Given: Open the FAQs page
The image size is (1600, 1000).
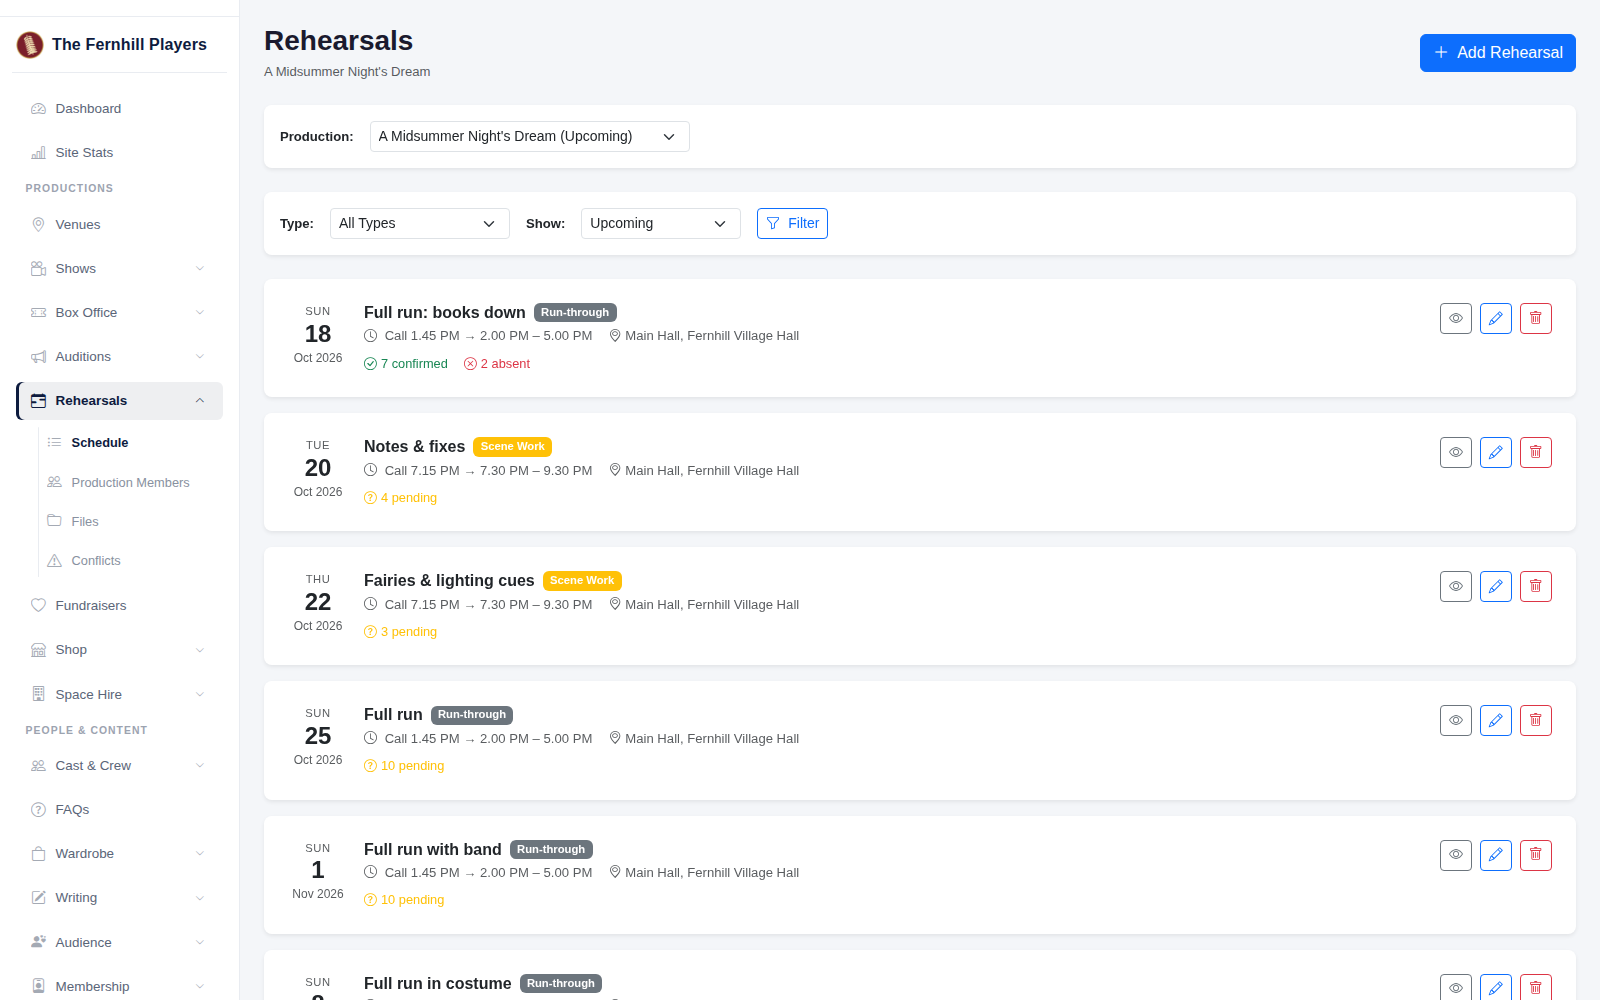Looking at the screenshot, I should (119, 809).
